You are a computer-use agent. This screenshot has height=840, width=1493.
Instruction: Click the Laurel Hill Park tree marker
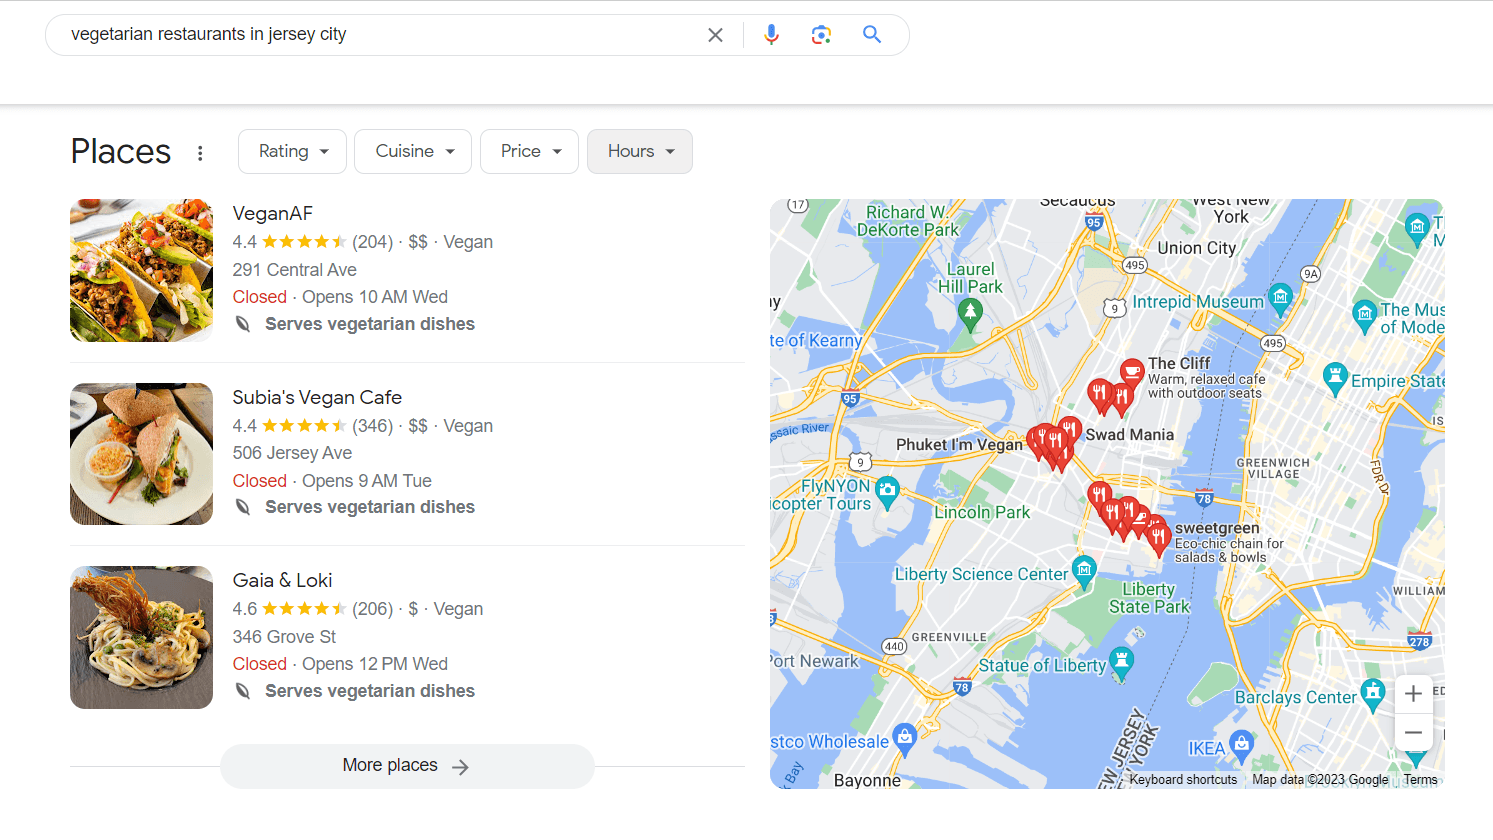point(970,314)
